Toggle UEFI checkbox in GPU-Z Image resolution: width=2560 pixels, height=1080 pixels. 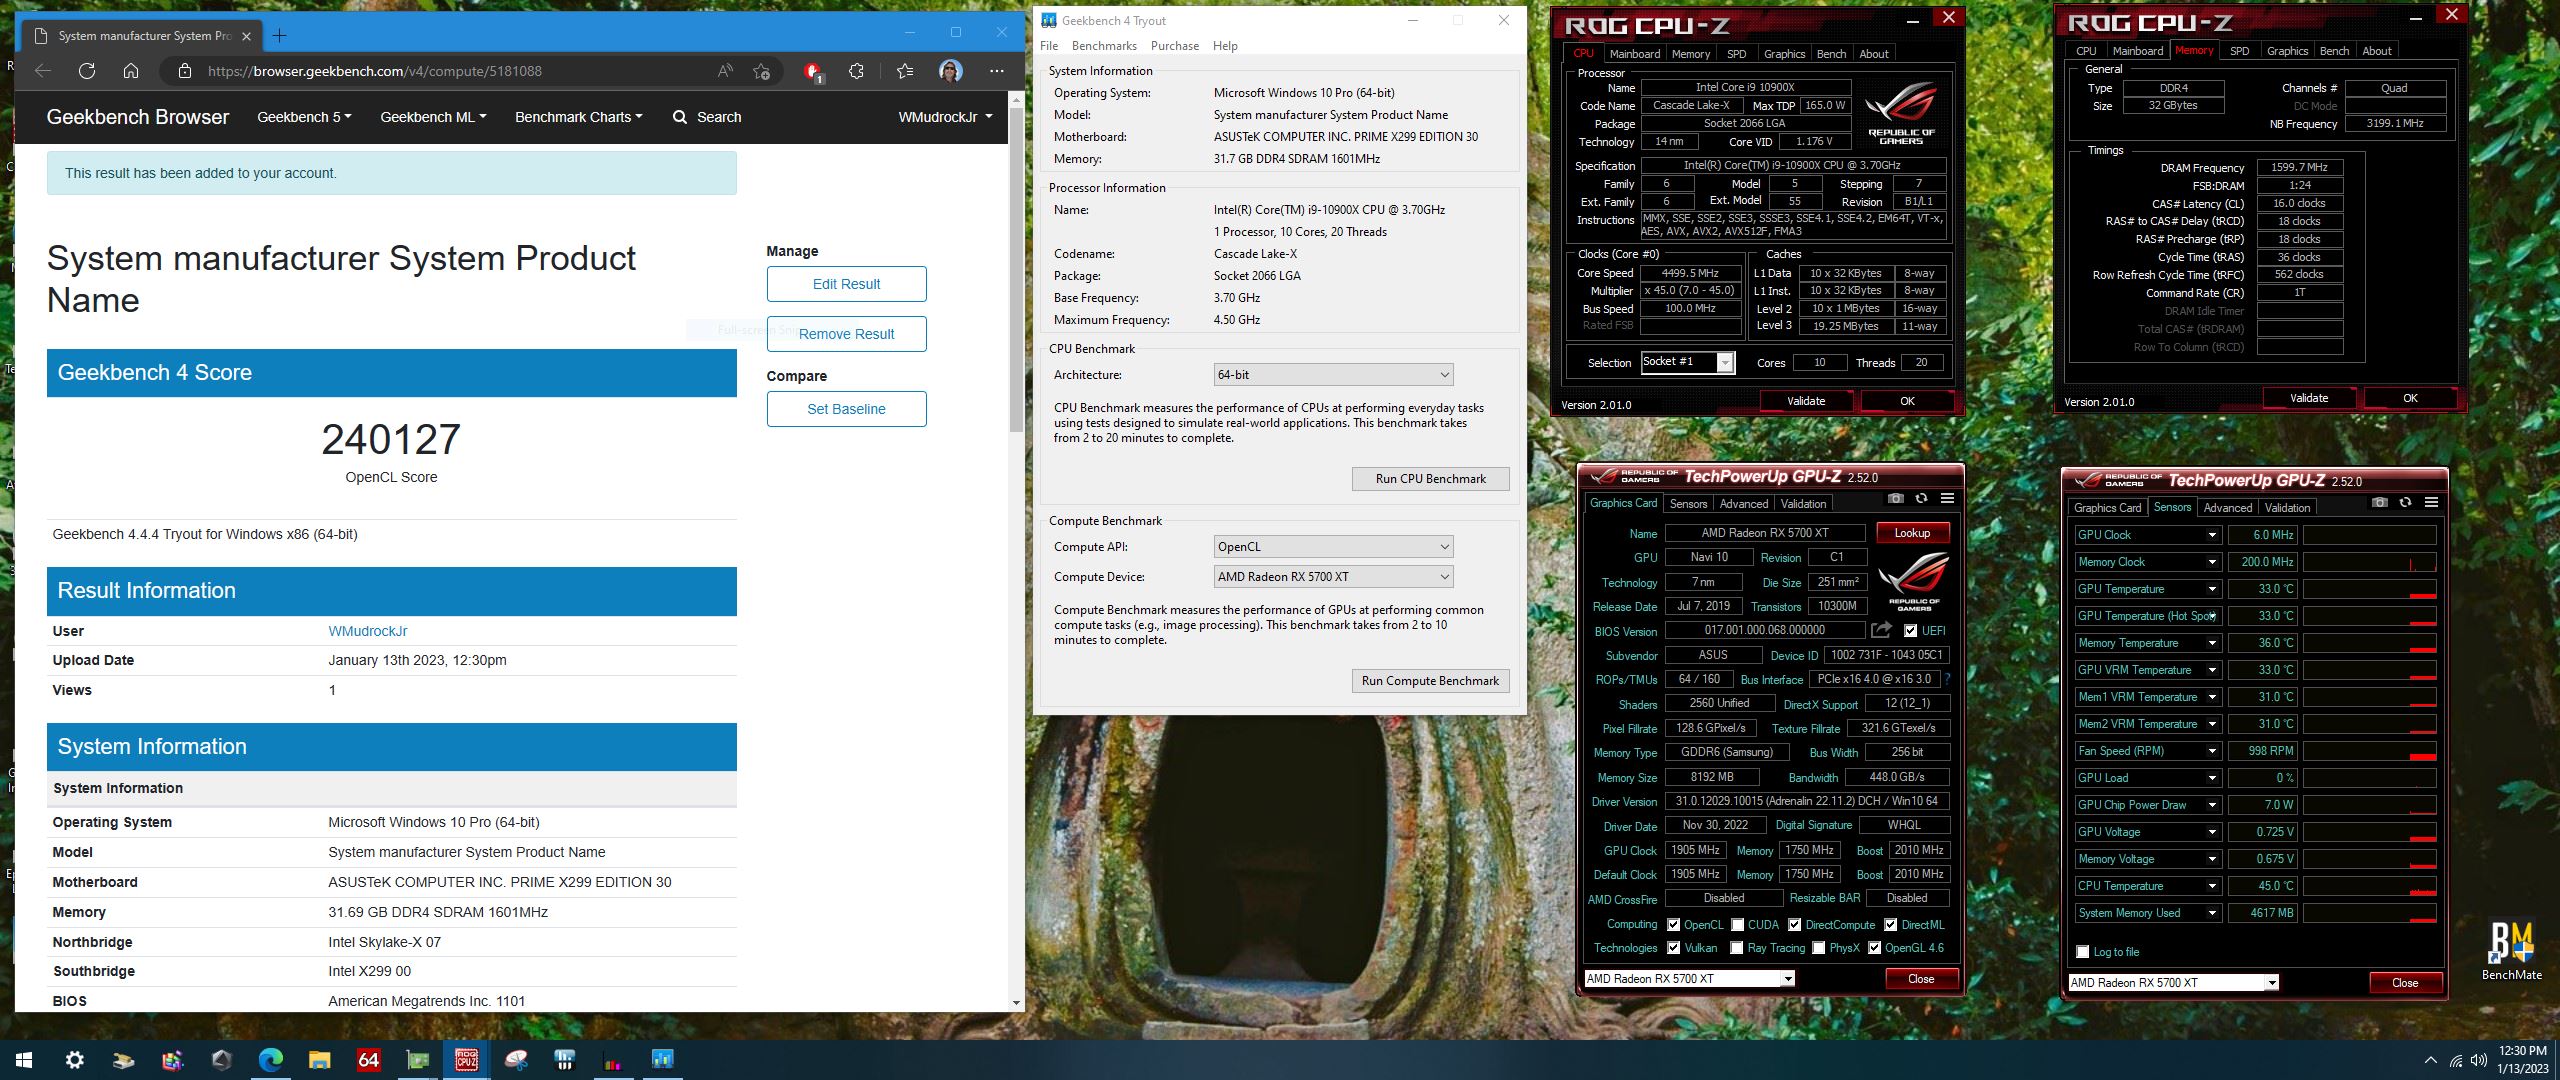tap(1910, 631)
